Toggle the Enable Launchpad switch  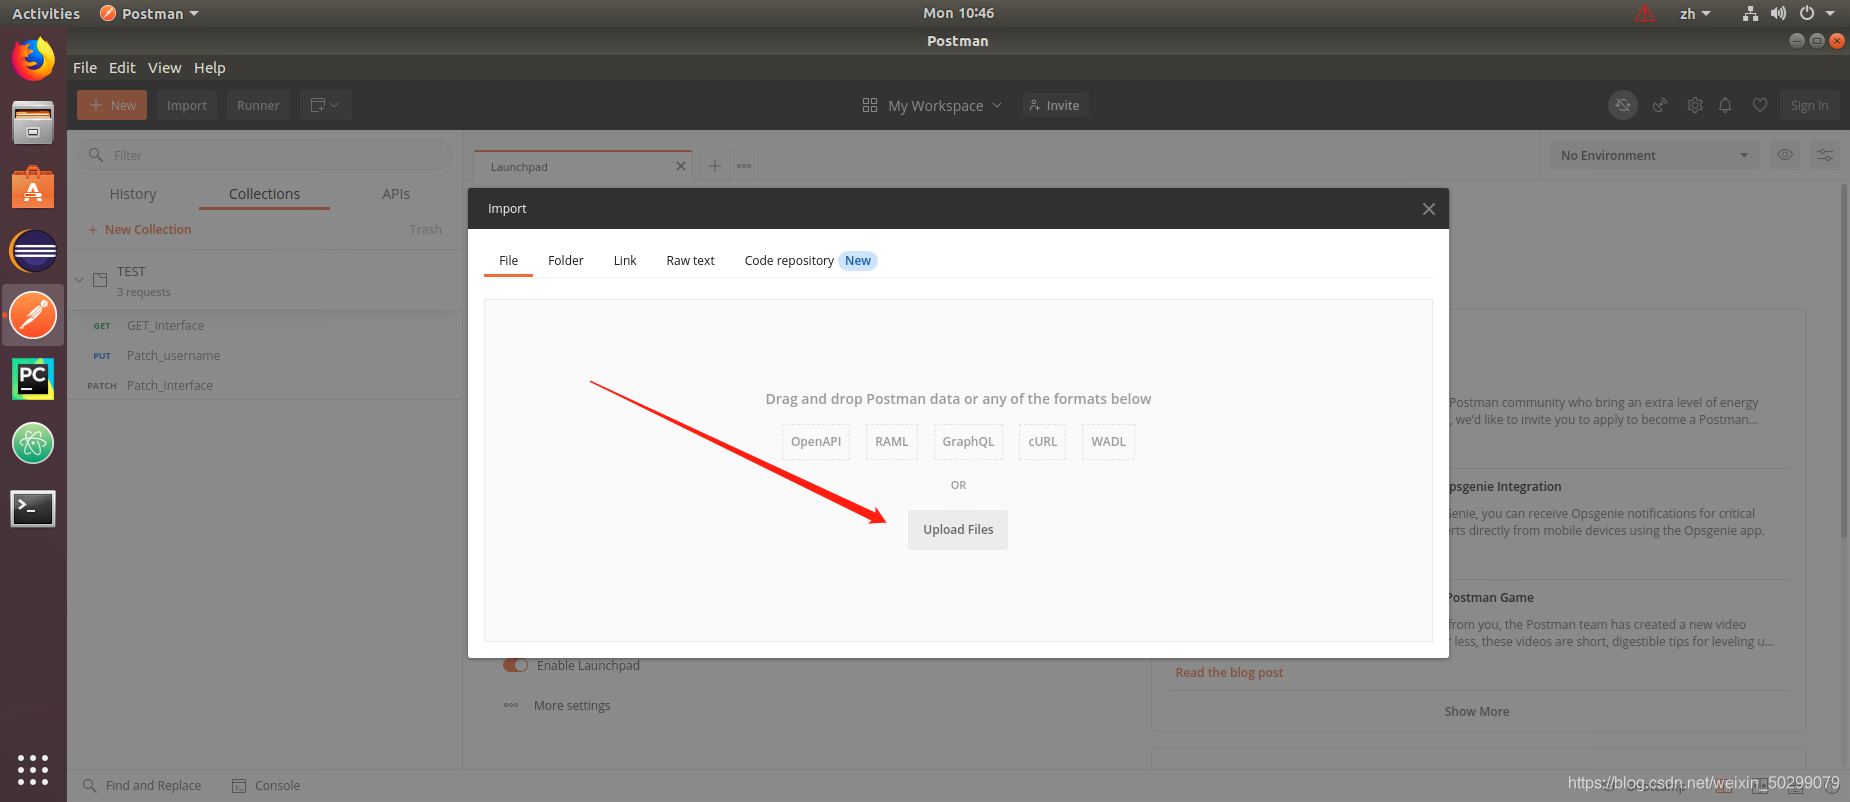pyautogui.click(x=516, y=665)
